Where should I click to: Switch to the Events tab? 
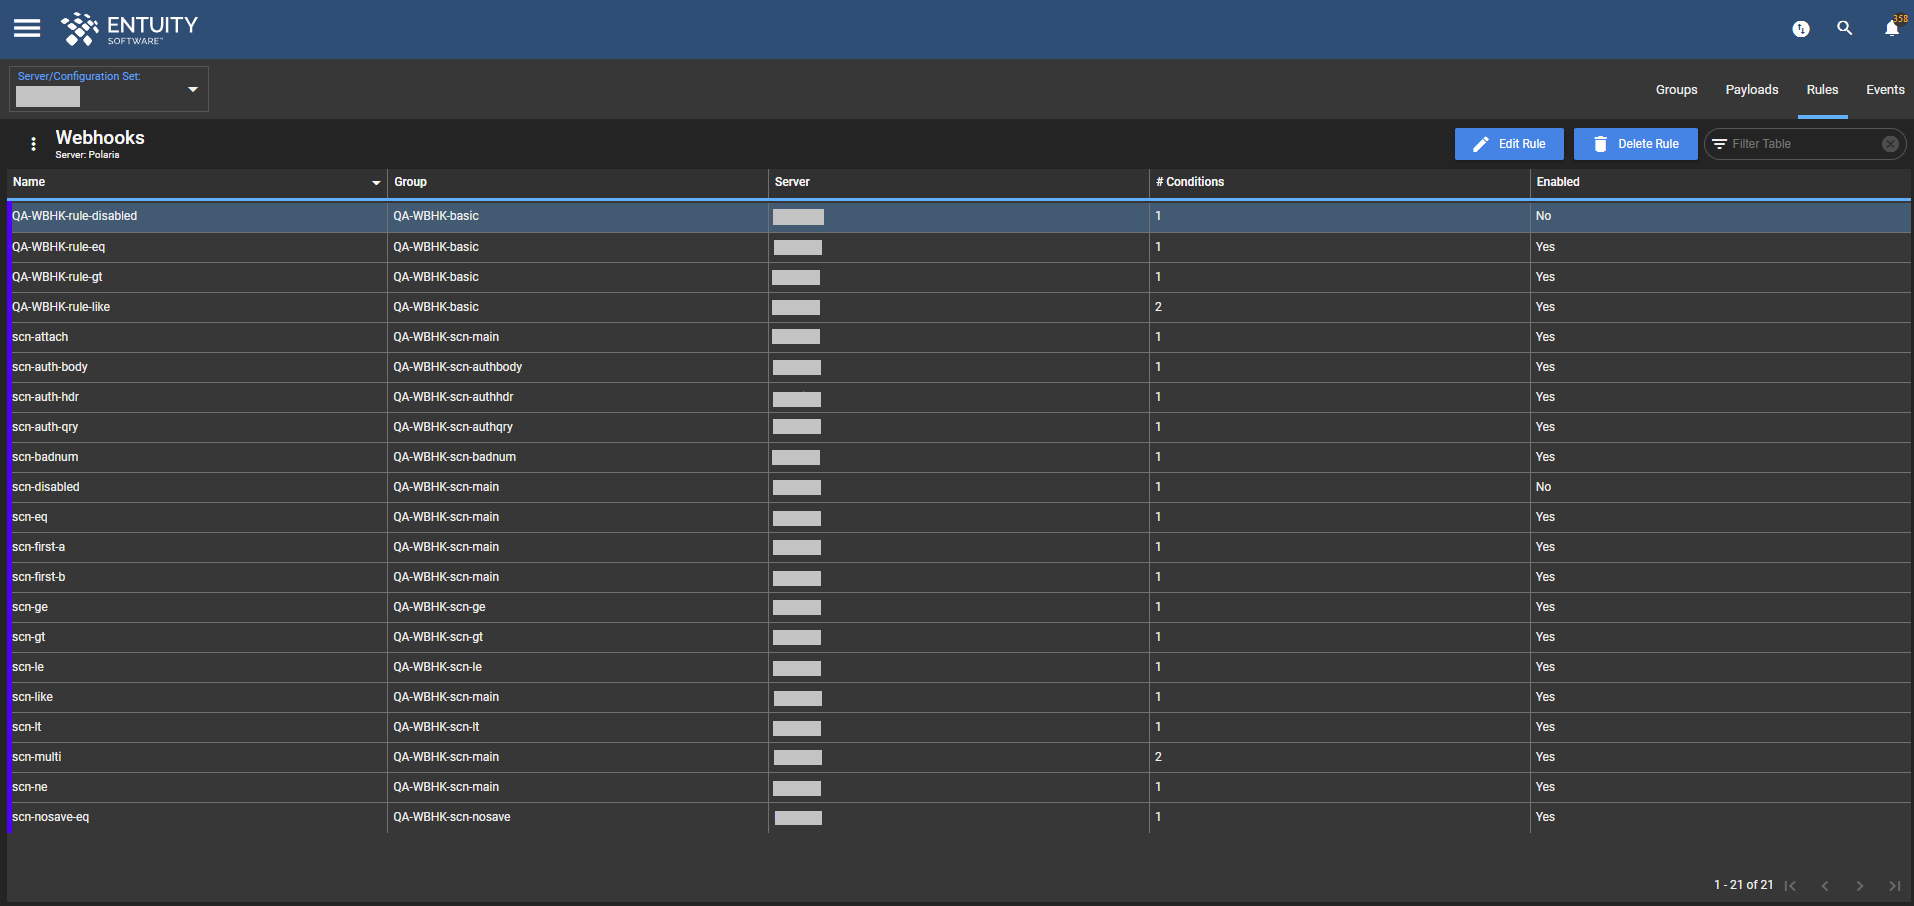click(x=1885, y=90)
